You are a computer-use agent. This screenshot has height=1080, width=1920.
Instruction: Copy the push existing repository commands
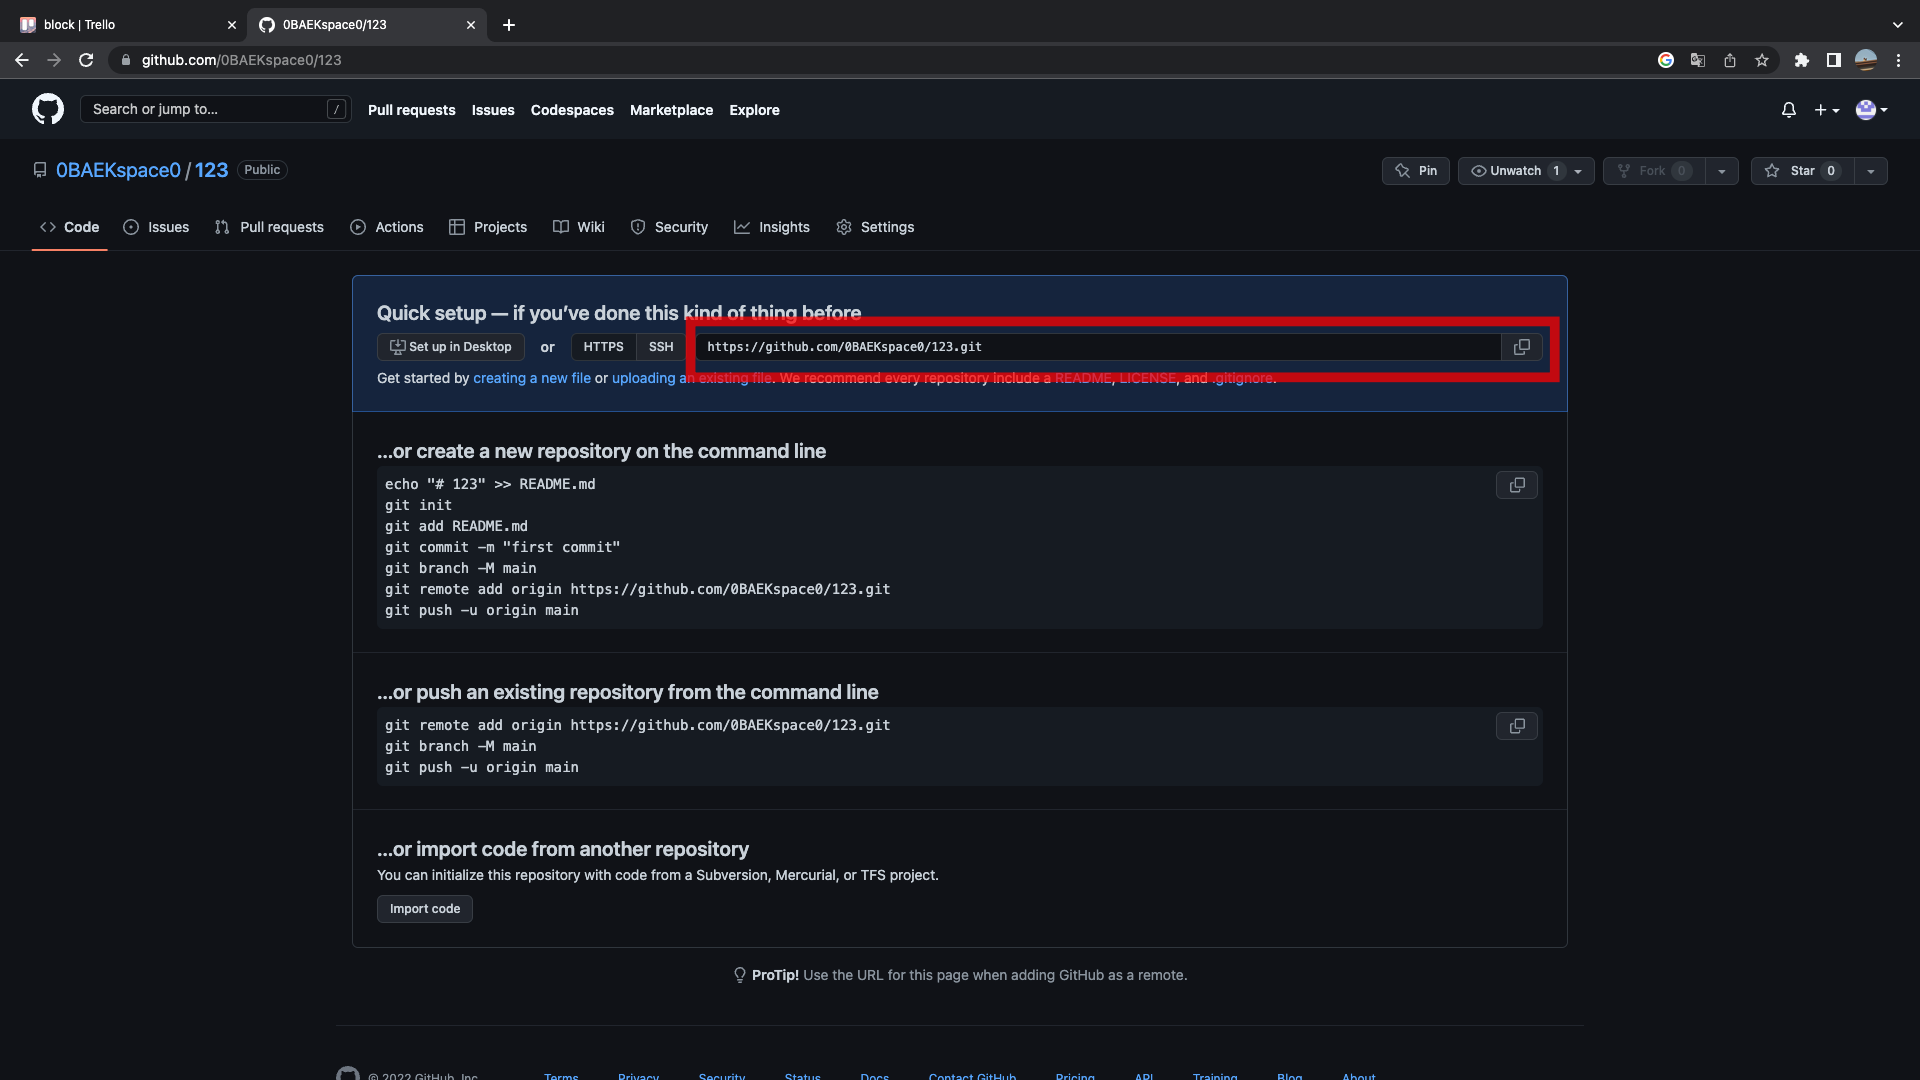1516,726
